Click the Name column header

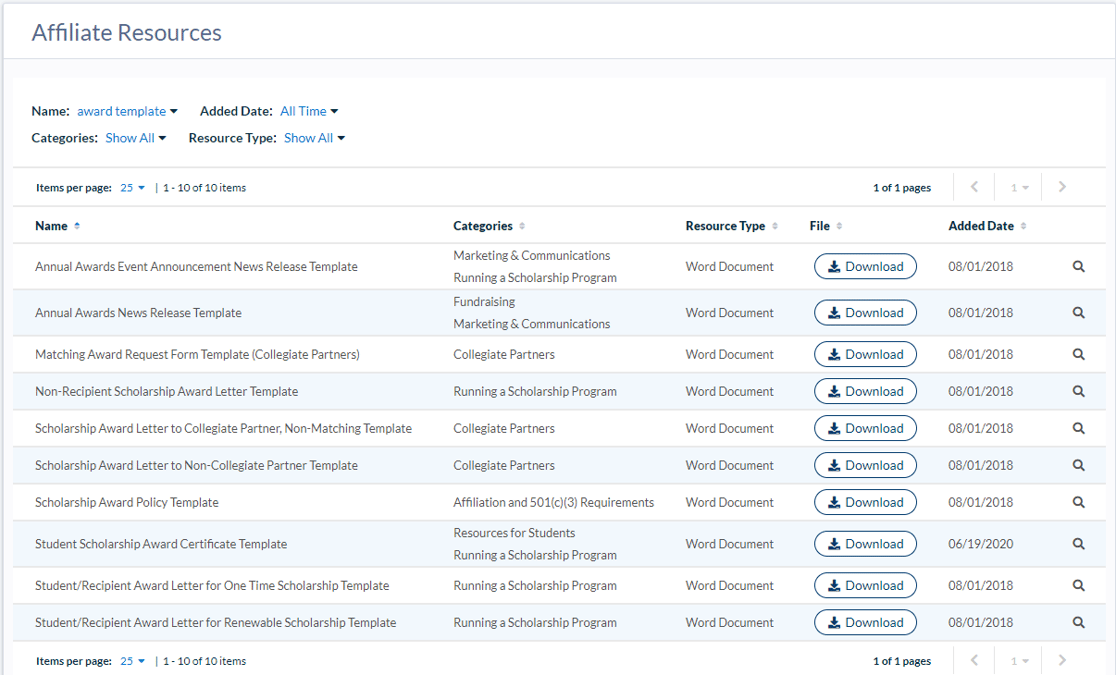51,226
